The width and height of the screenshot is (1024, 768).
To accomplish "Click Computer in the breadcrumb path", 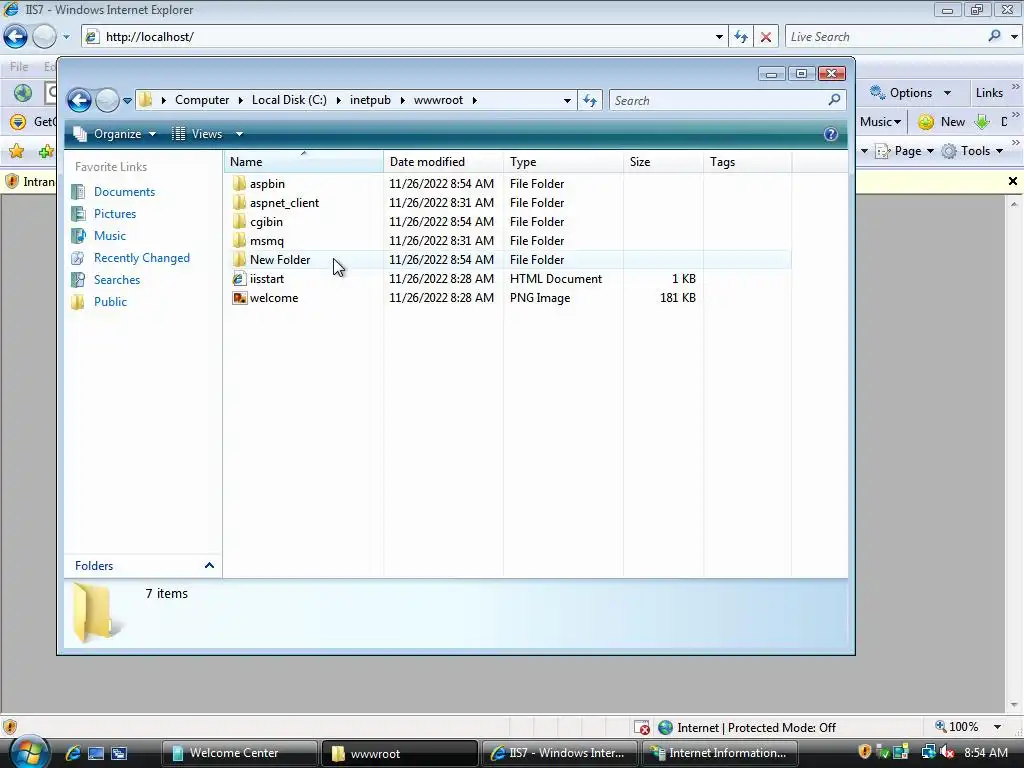I will click(202, 100).
